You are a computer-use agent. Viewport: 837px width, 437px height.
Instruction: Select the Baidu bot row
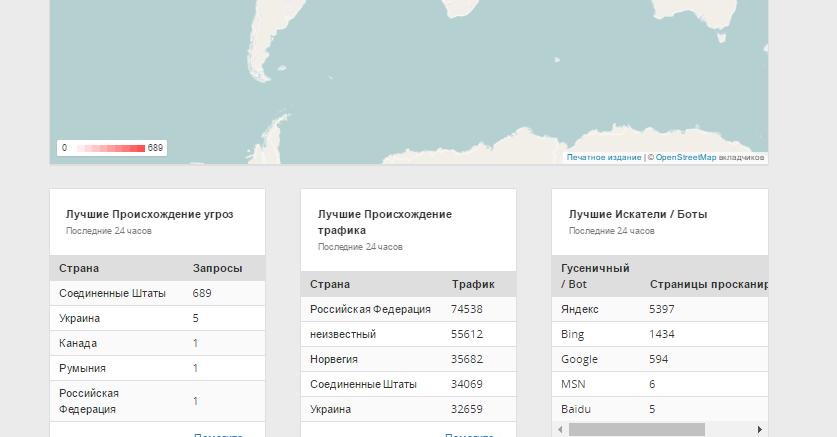pos(659,409)
